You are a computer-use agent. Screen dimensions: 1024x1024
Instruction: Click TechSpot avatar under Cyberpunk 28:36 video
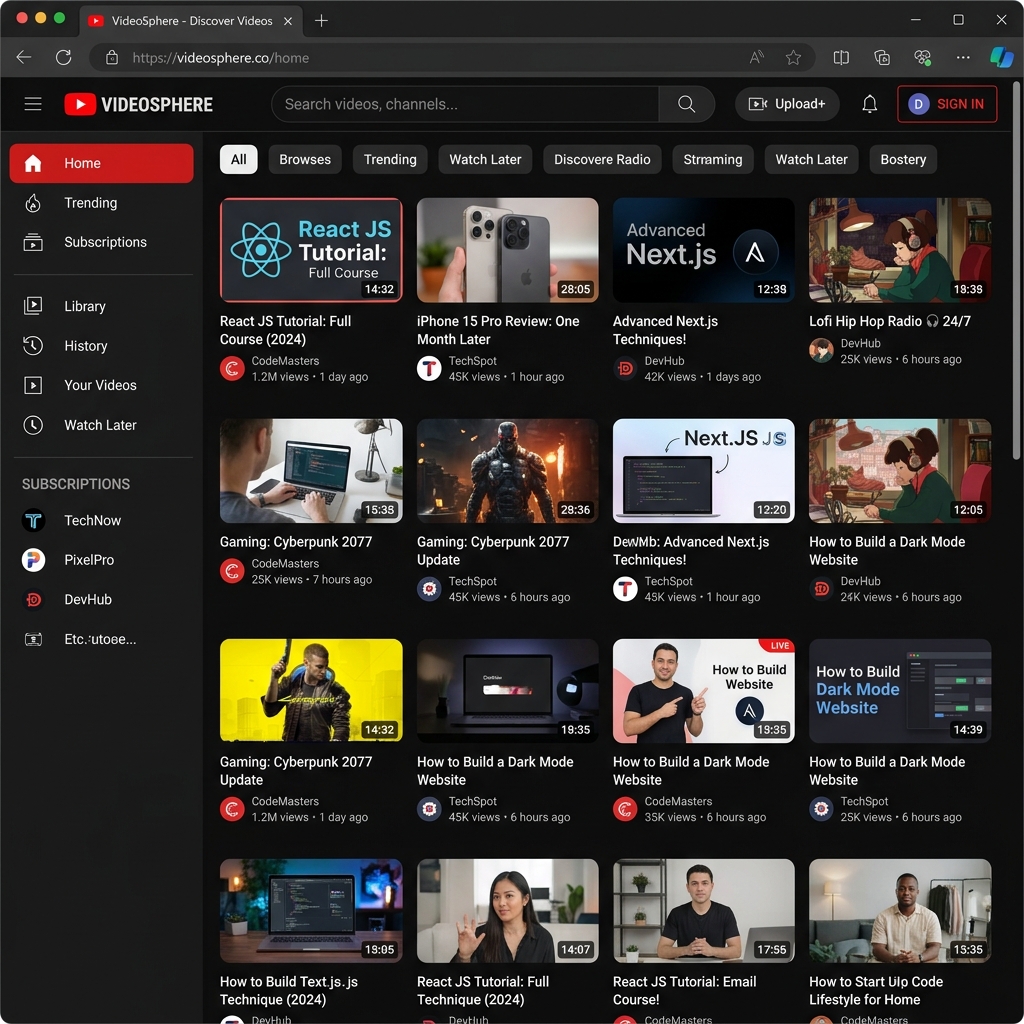429,589
